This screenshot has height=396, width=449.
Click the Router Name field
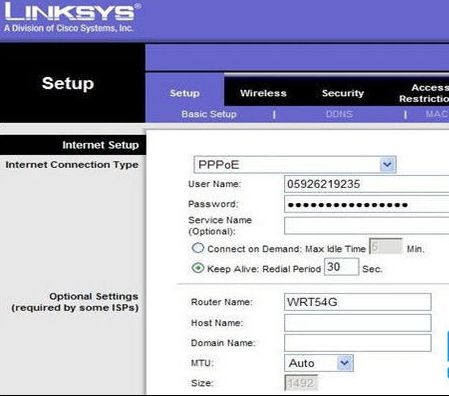tap(358, 302)
